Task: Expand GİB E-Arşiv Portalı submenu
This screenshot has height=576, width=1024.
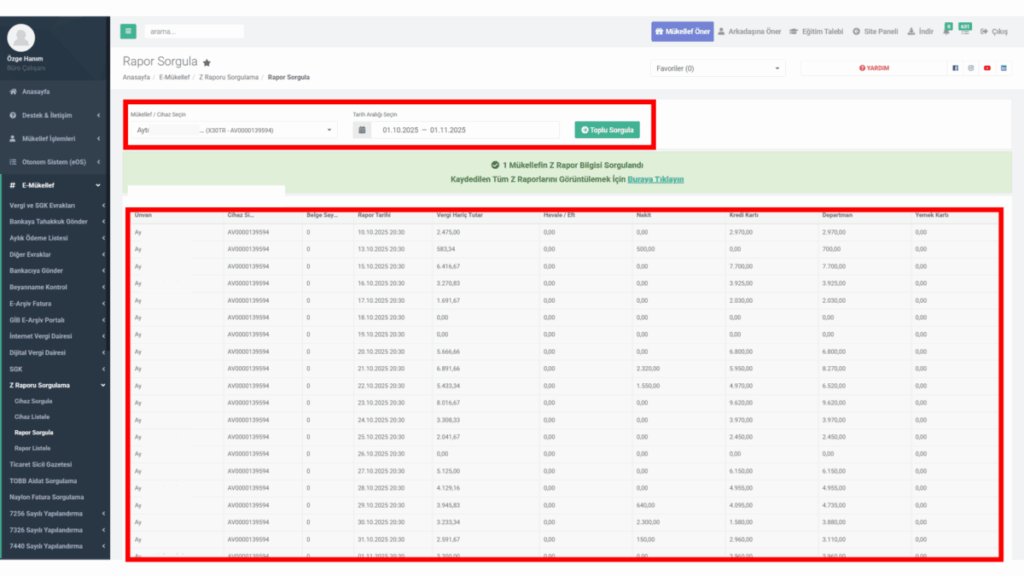Action: coord(55,320)
